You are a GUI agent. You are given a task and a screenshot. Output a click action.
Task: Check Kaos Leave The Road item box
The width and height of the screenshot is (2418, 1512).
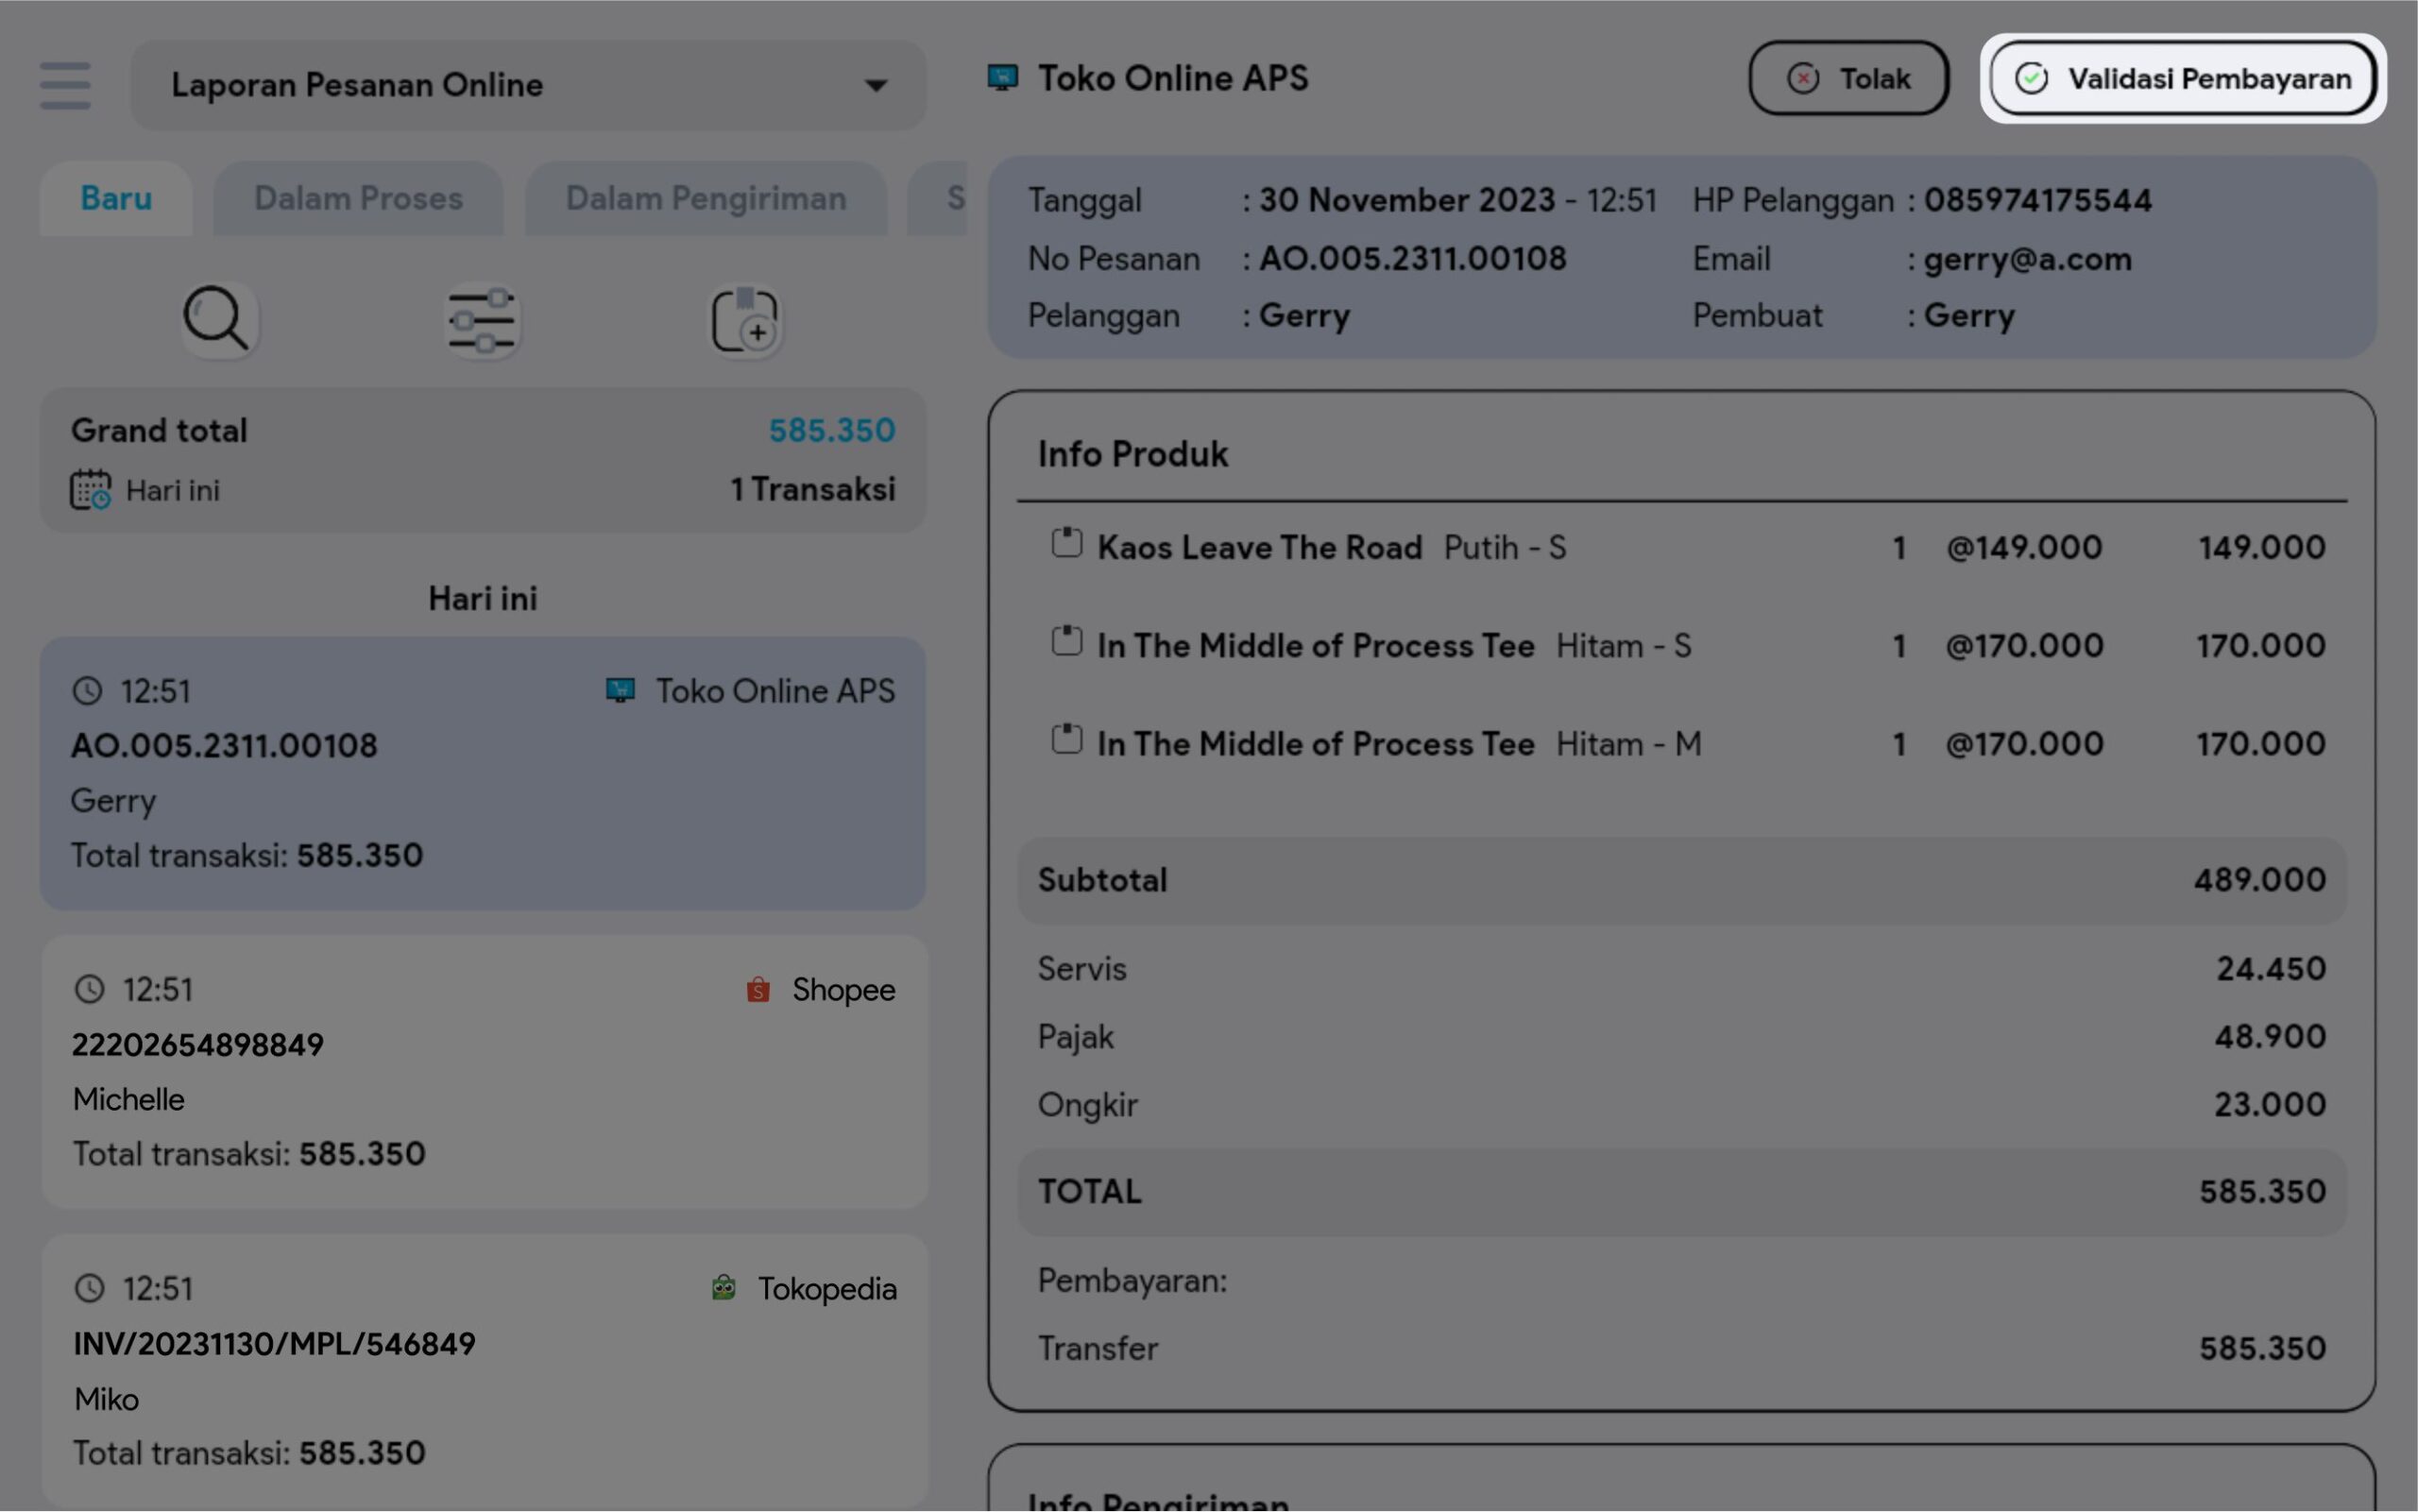tap(1066, 543)
